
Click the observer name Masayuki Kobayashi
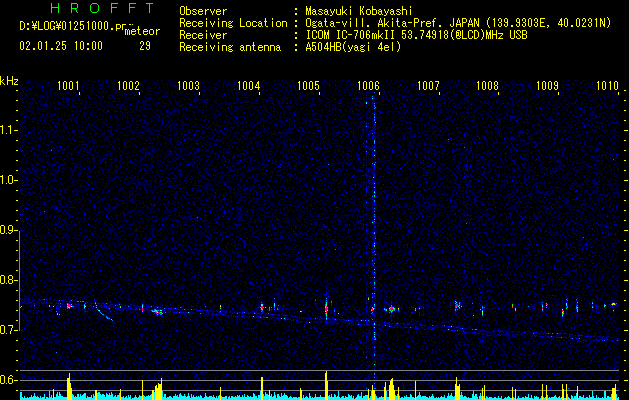point(359,11)
